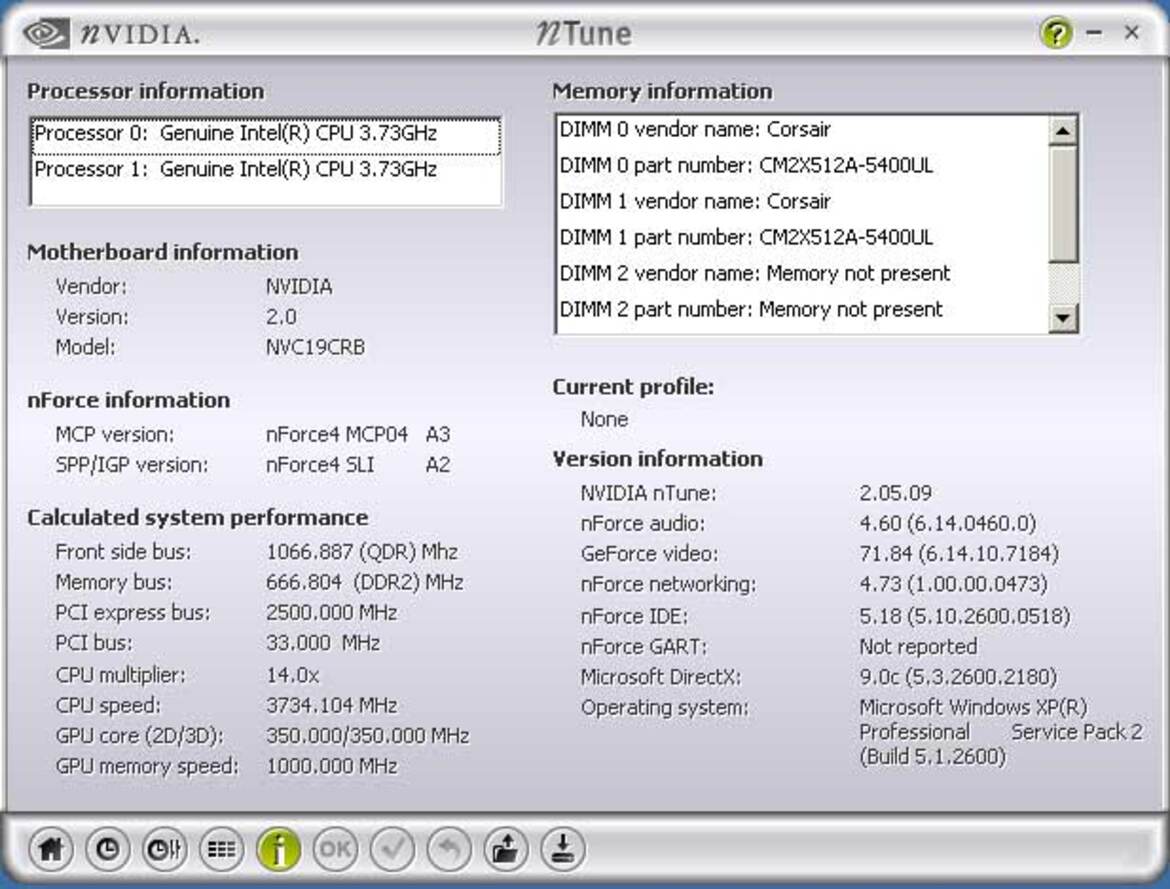Viewport: 1170px width, 889px height.
Task: Close the nTune window
Action: [1132, 32]
